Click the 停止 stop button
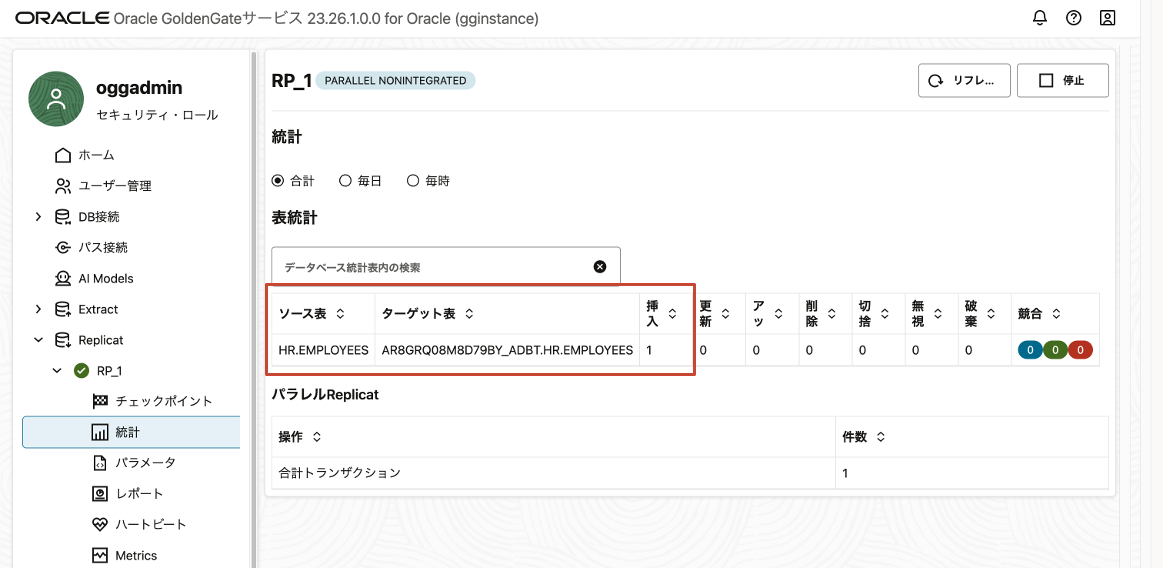This screenshot has width=1163, height=568. (x=1062, y=81)
